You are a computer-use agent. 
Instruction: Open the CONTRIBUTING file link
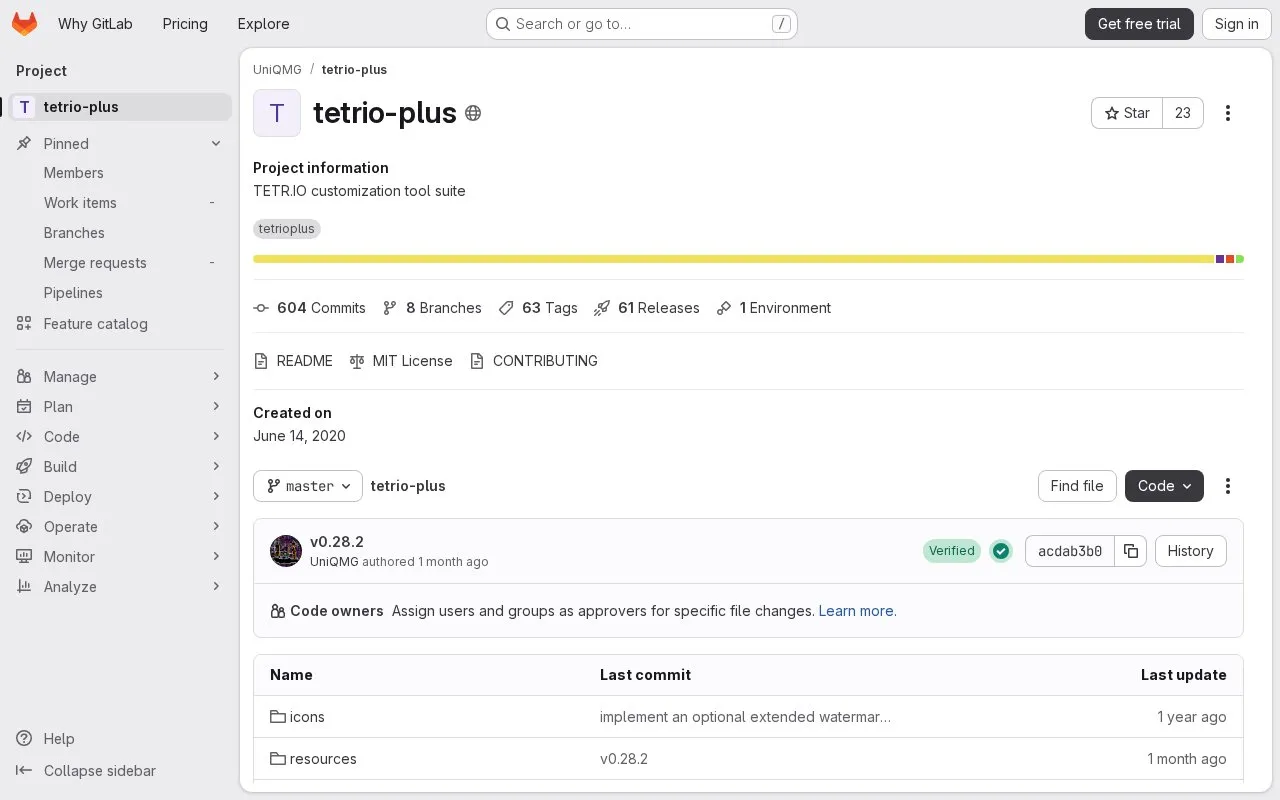pos(534,361)
